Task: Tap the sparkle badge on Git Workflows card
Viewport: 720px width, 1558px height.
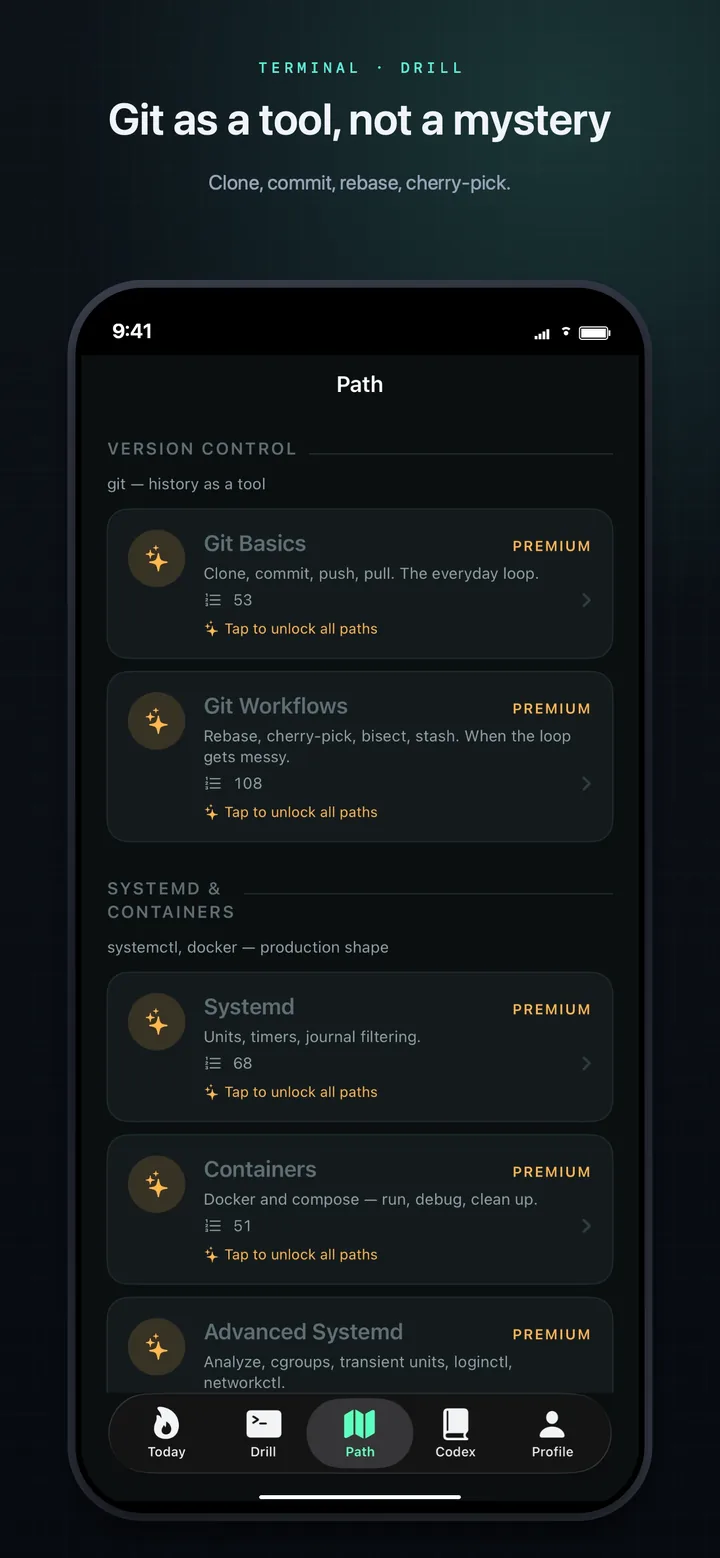Action: tap(156, 721)
